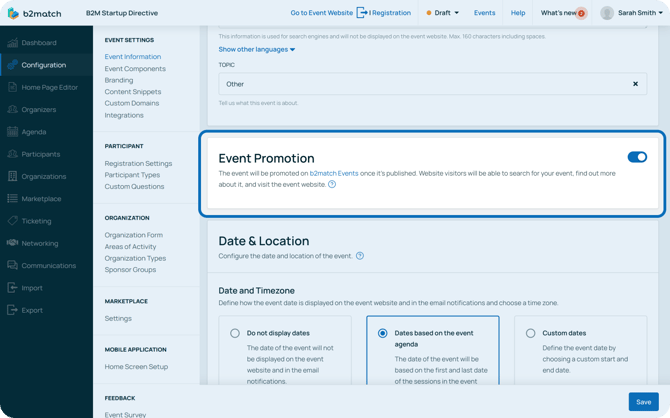Click help icon beside Event Promotion description
The image size is (670, 418).
(332, 184)
